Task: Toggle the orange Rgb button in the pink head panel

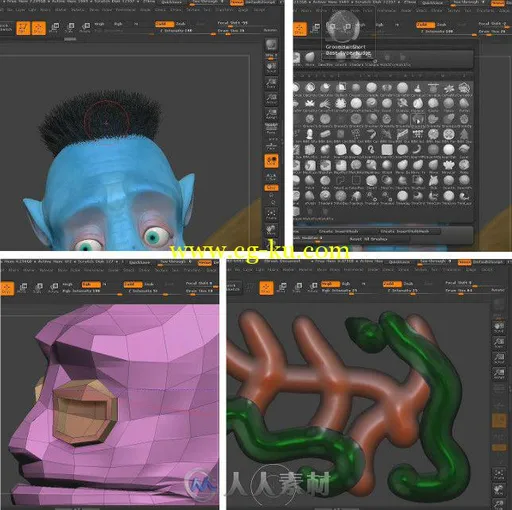Action: tap(91, 284)
